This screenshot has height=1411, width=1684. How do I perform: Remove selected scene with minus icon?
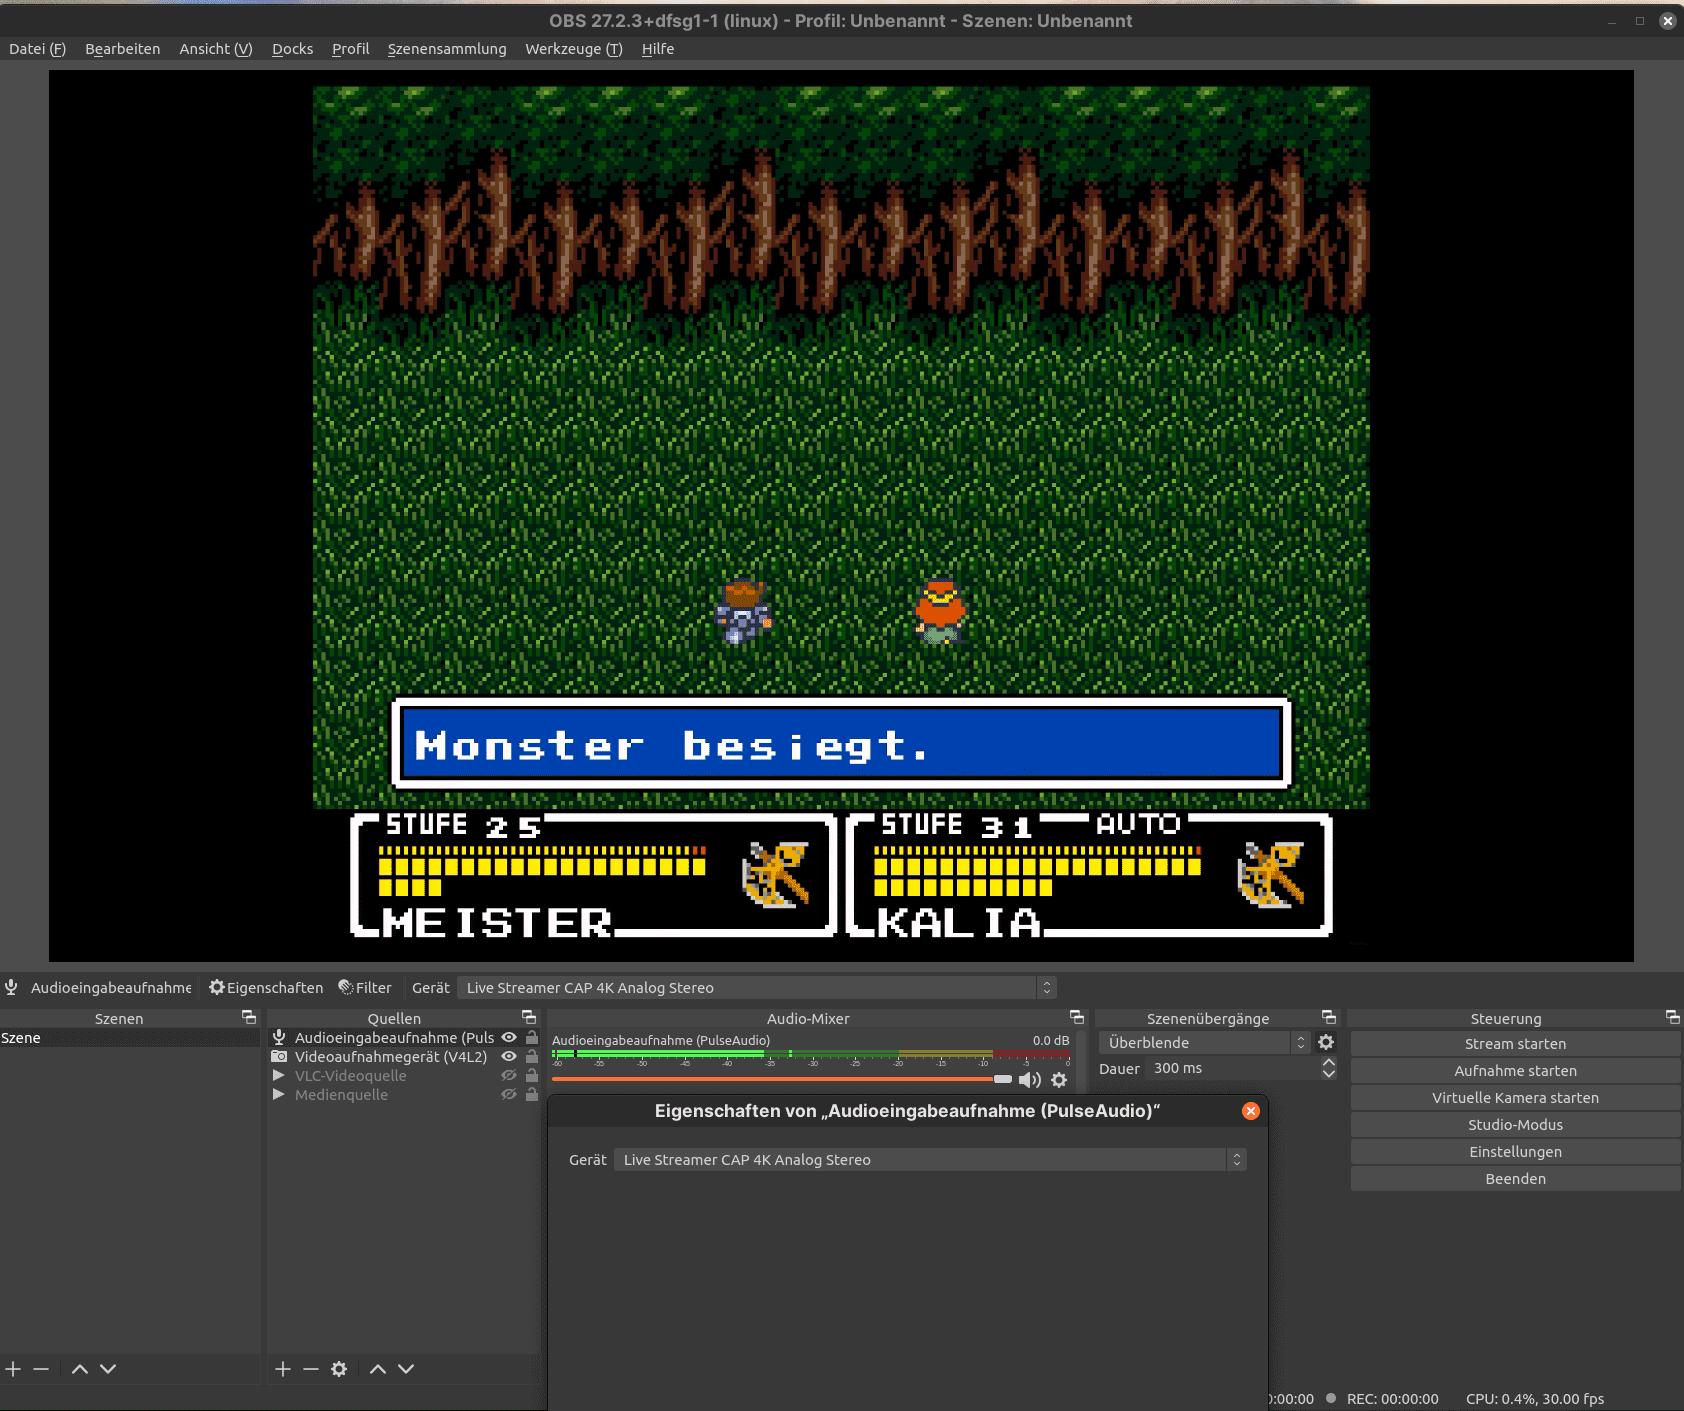pos(41,1369)
